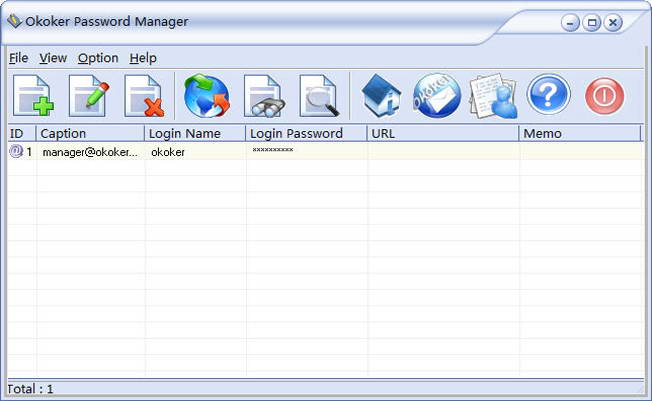
Task: Click the Total : 1 status text
Action: [x=30, y=389]
